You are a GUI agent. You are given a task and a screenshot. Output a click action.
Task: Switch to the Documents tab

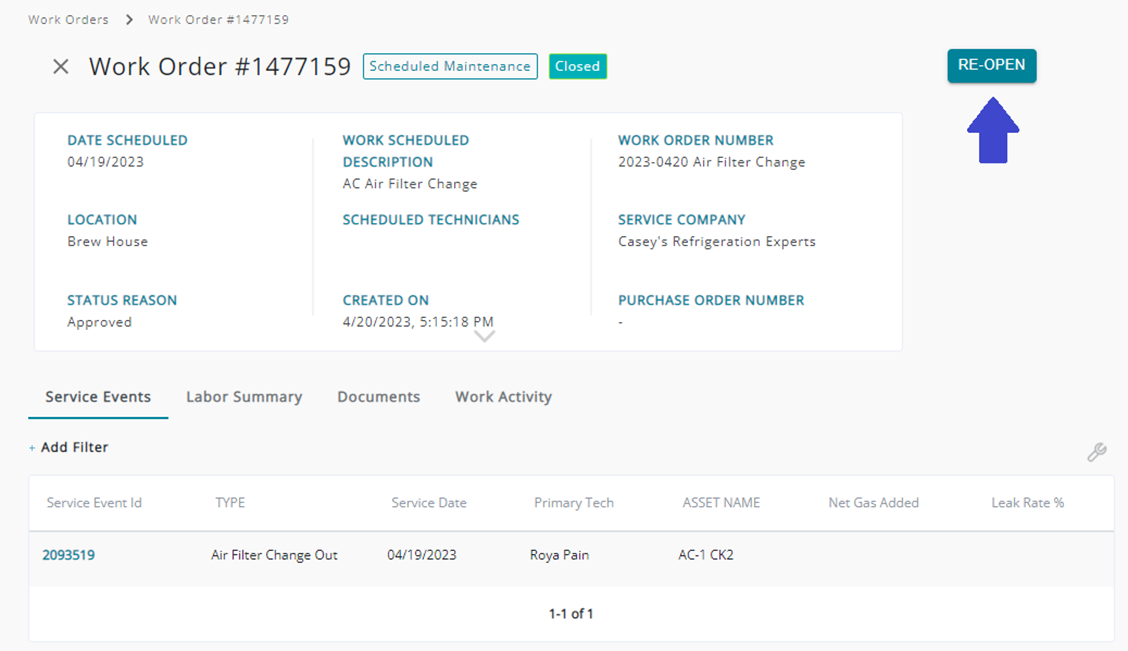[378, 397]
